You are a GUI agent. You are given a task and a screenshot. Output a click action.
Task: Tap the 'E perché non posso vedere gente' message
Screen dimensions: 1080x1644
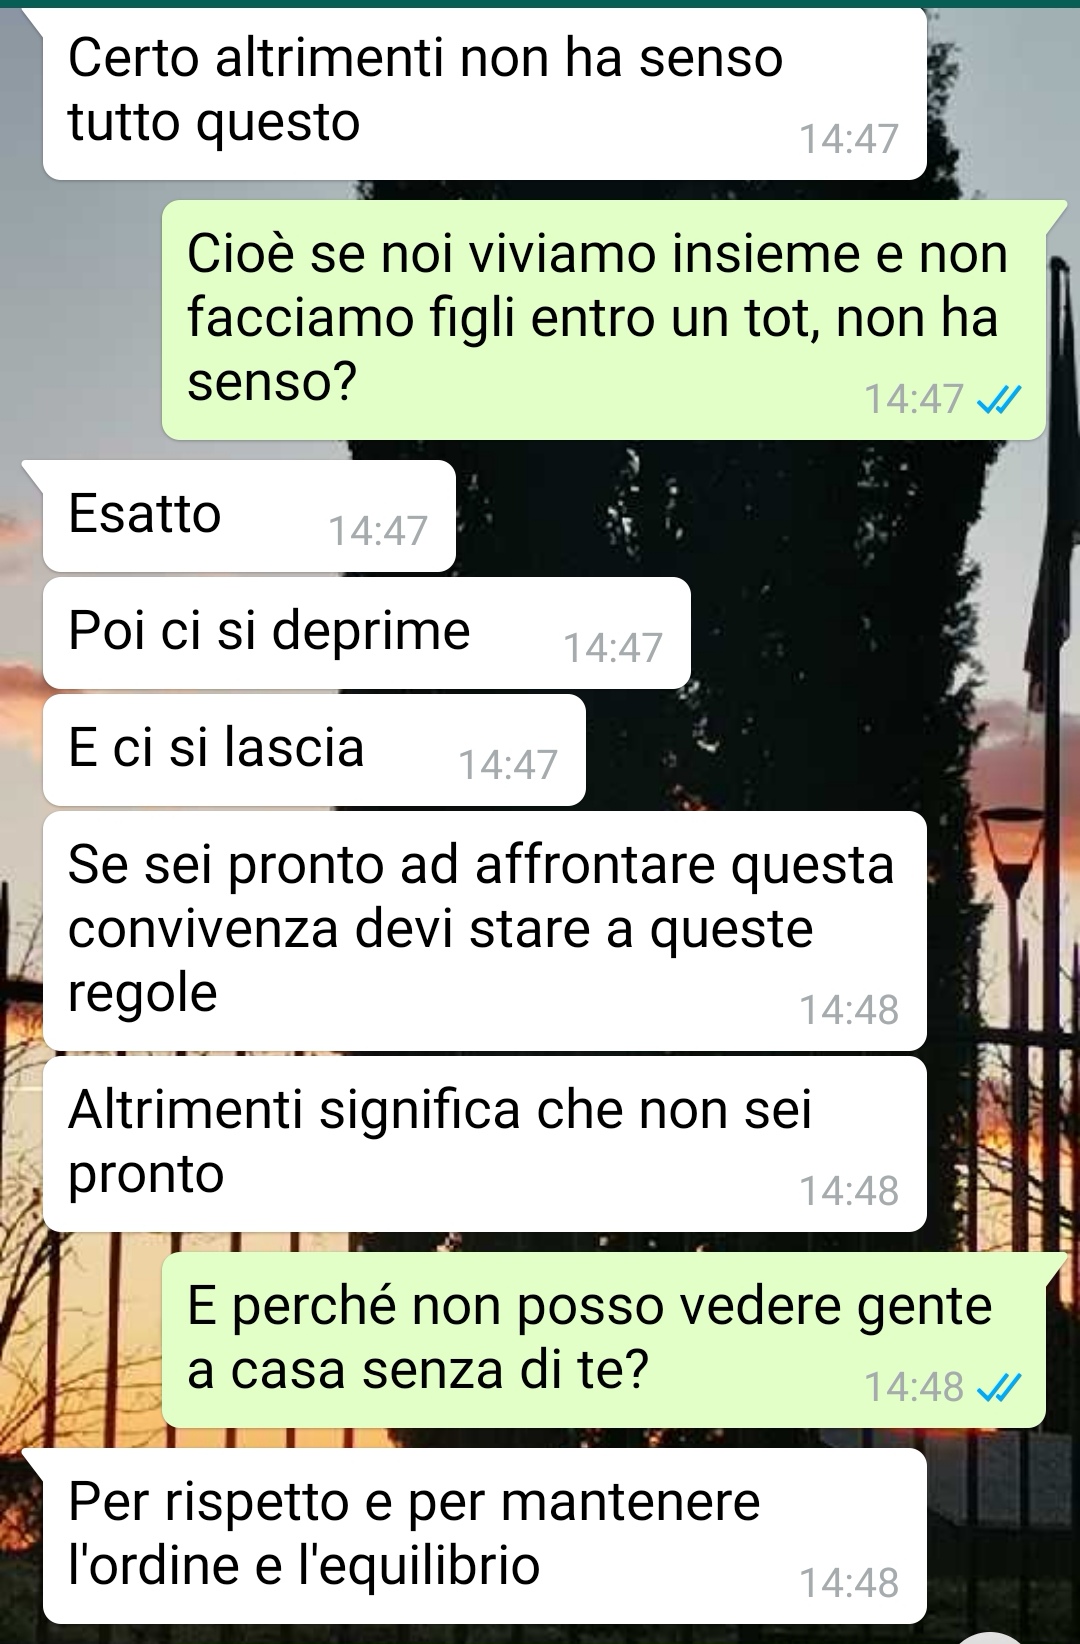tap(604, 1340)
